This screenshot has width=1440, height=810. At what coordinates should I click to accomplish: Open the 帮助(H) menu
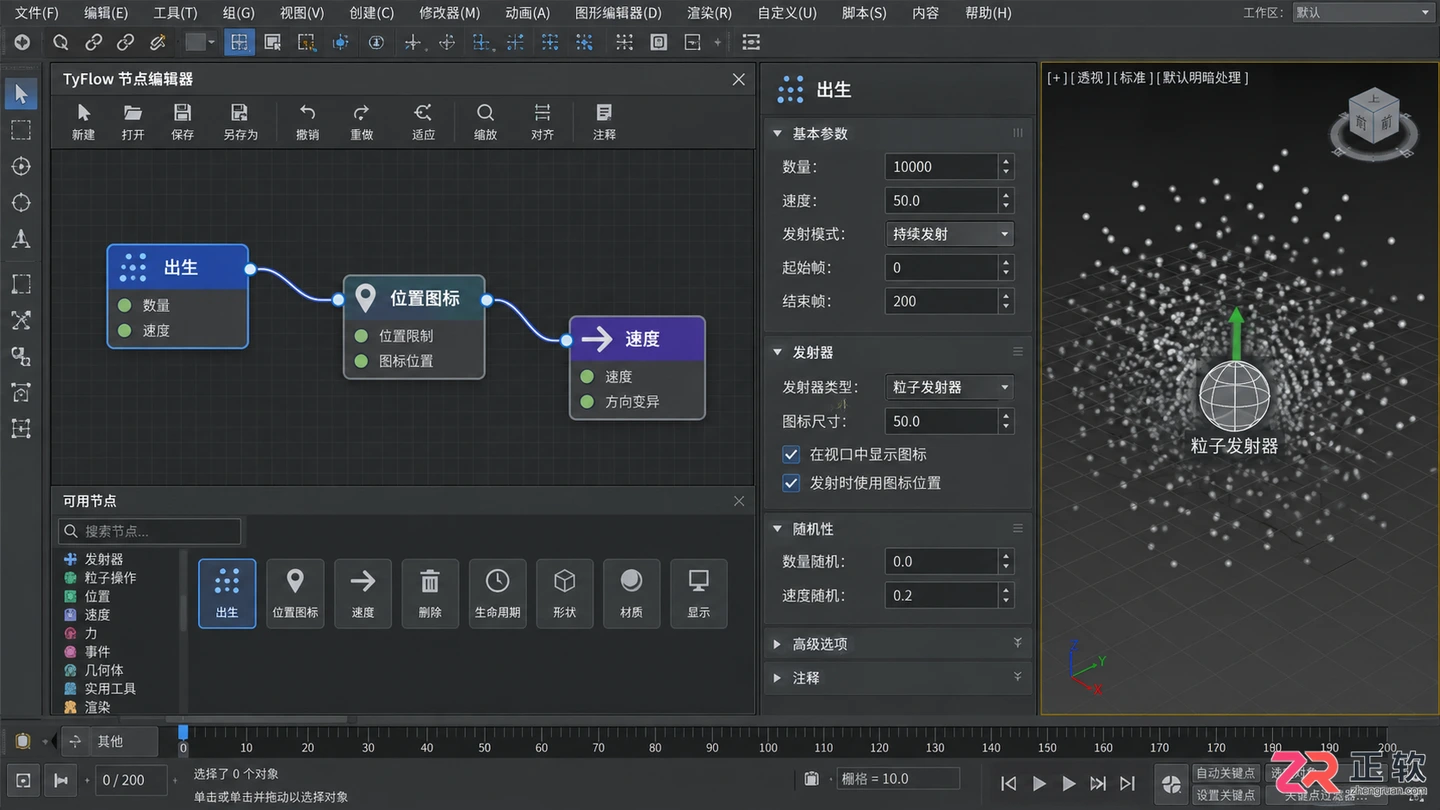click(988, 13)
